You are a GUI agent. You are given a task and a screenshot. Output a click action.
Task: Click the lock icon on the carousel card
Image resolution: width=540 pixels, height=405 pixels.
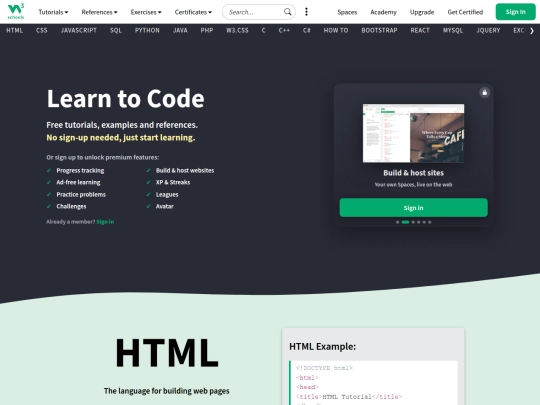485,92
